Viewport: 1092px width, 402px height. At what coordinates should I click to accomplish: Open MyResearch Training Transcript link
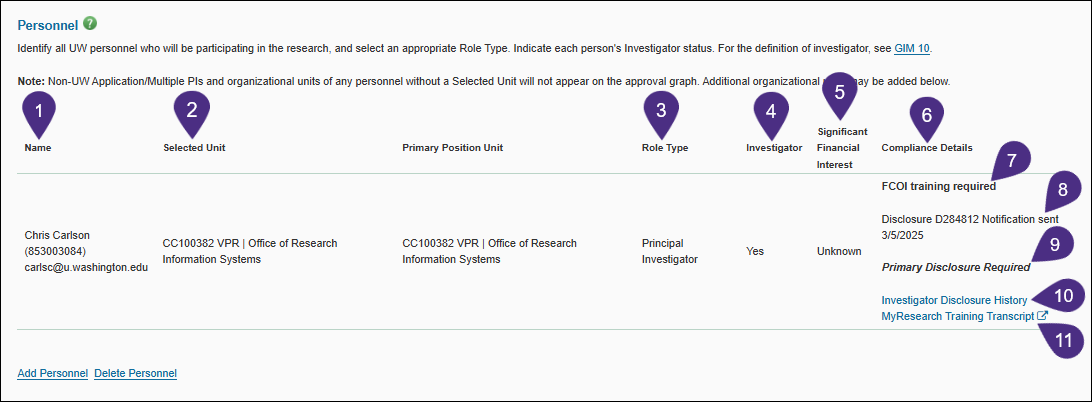[957, 316]
